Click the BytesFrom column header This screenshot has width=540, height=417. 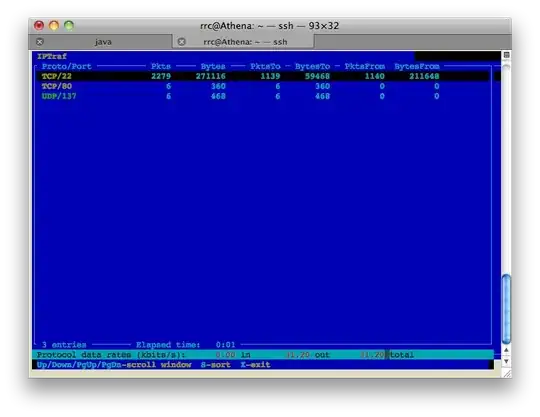[417, 66]
